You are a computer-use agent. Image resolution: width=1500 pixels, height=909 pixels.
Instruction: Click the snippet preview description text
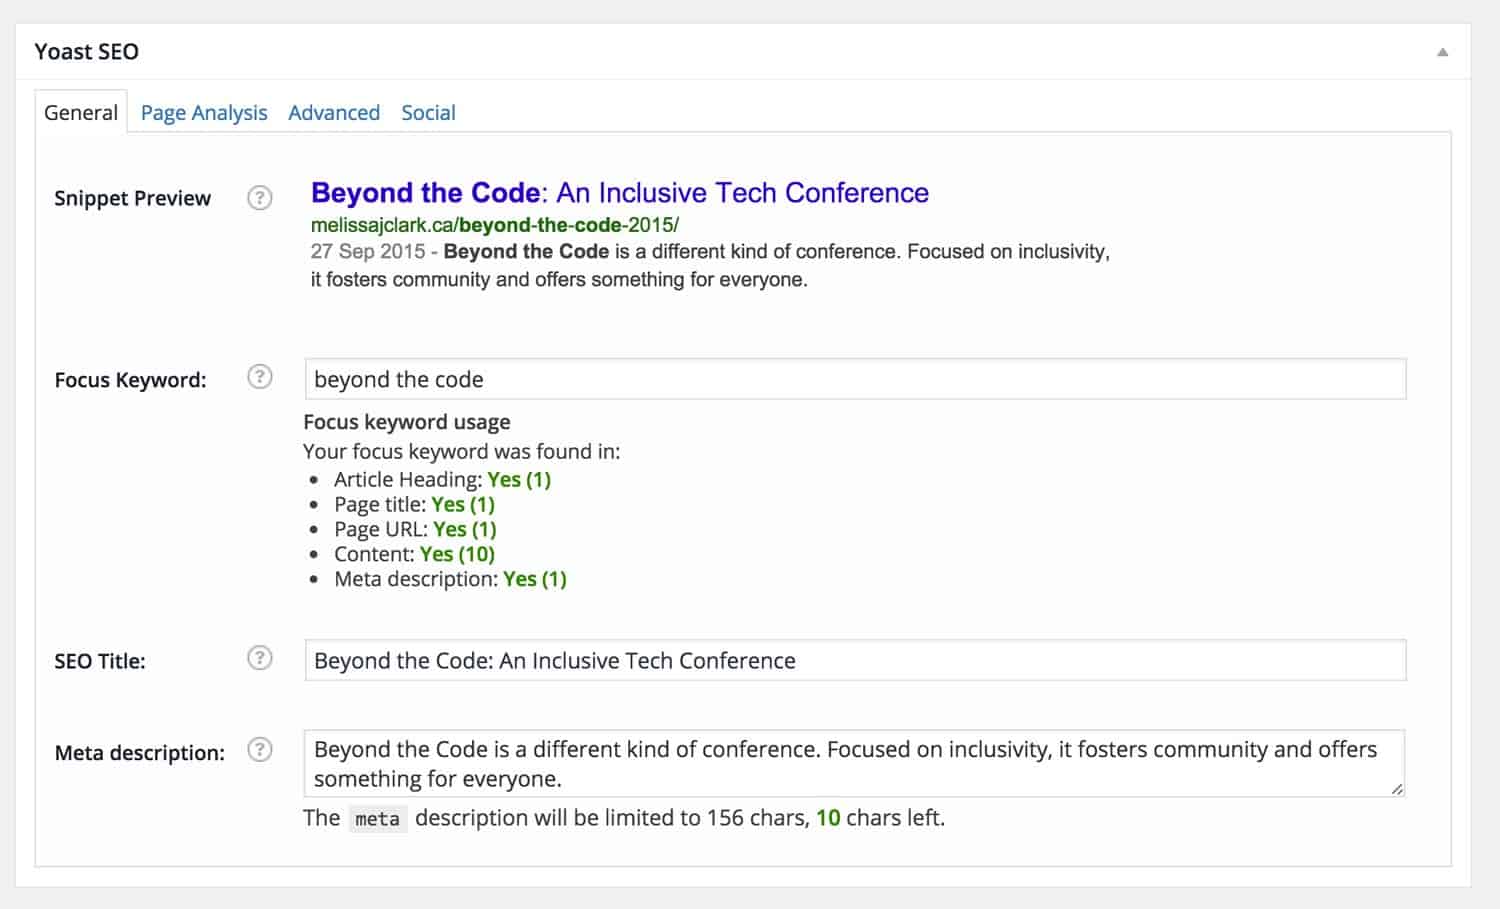[710, 265]
